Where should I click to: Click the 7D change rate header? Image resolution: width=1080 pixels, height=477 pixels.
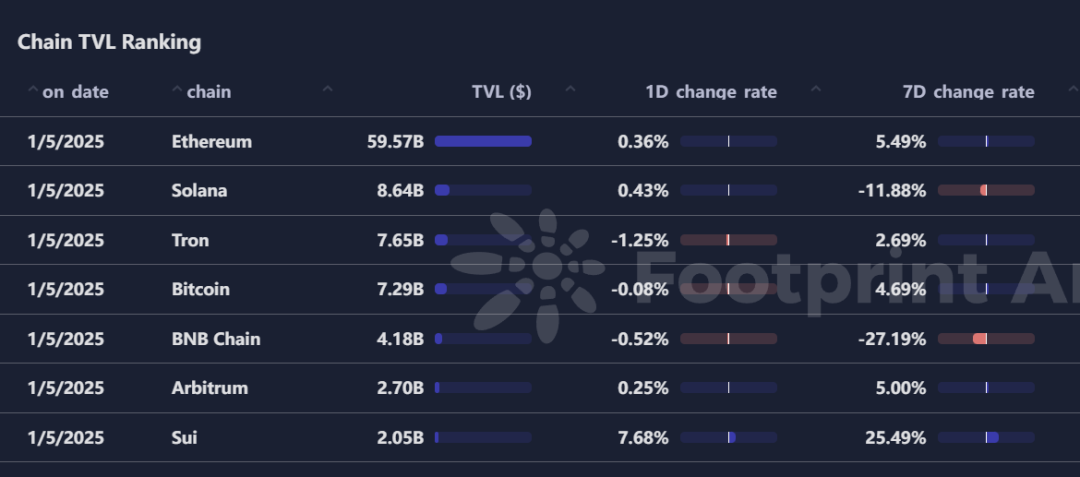click(x=968, y=92)
